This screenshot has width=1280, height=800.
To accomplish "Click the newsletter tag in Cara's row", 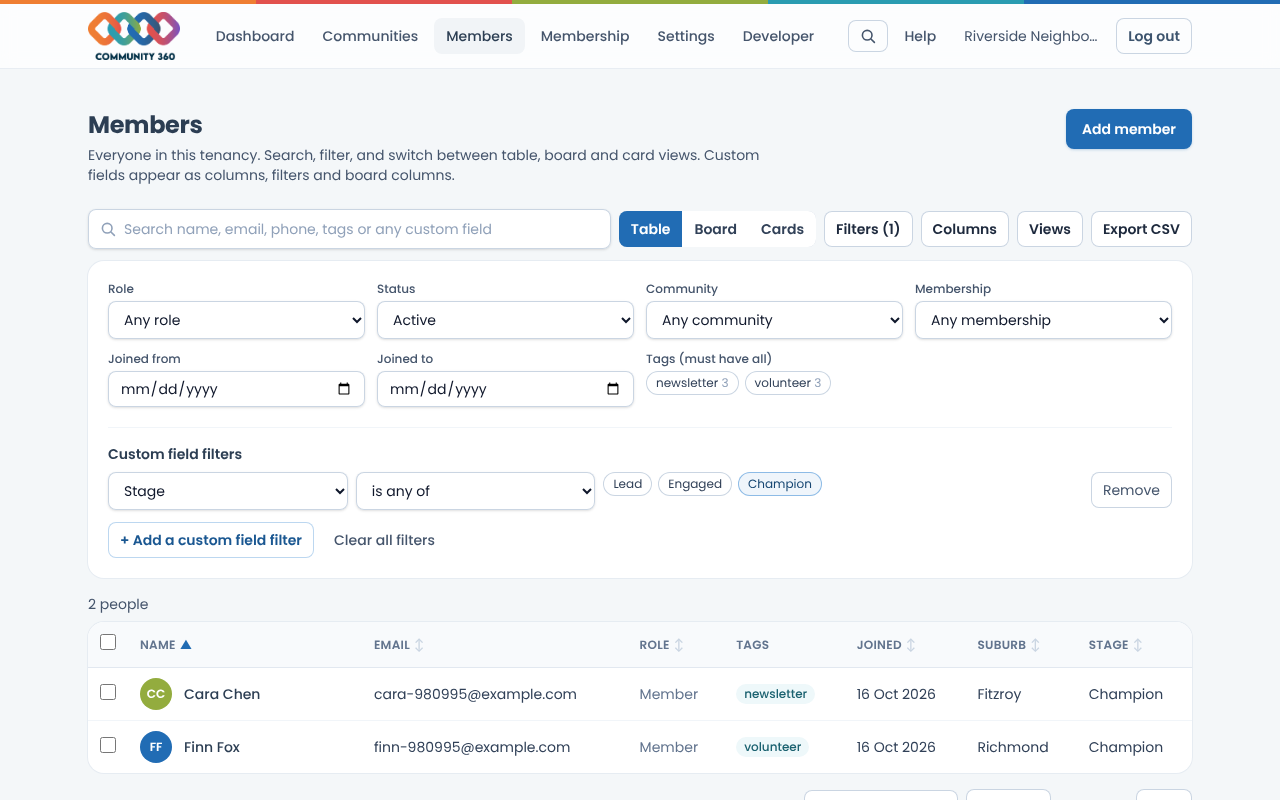I will tap(775, 694).
